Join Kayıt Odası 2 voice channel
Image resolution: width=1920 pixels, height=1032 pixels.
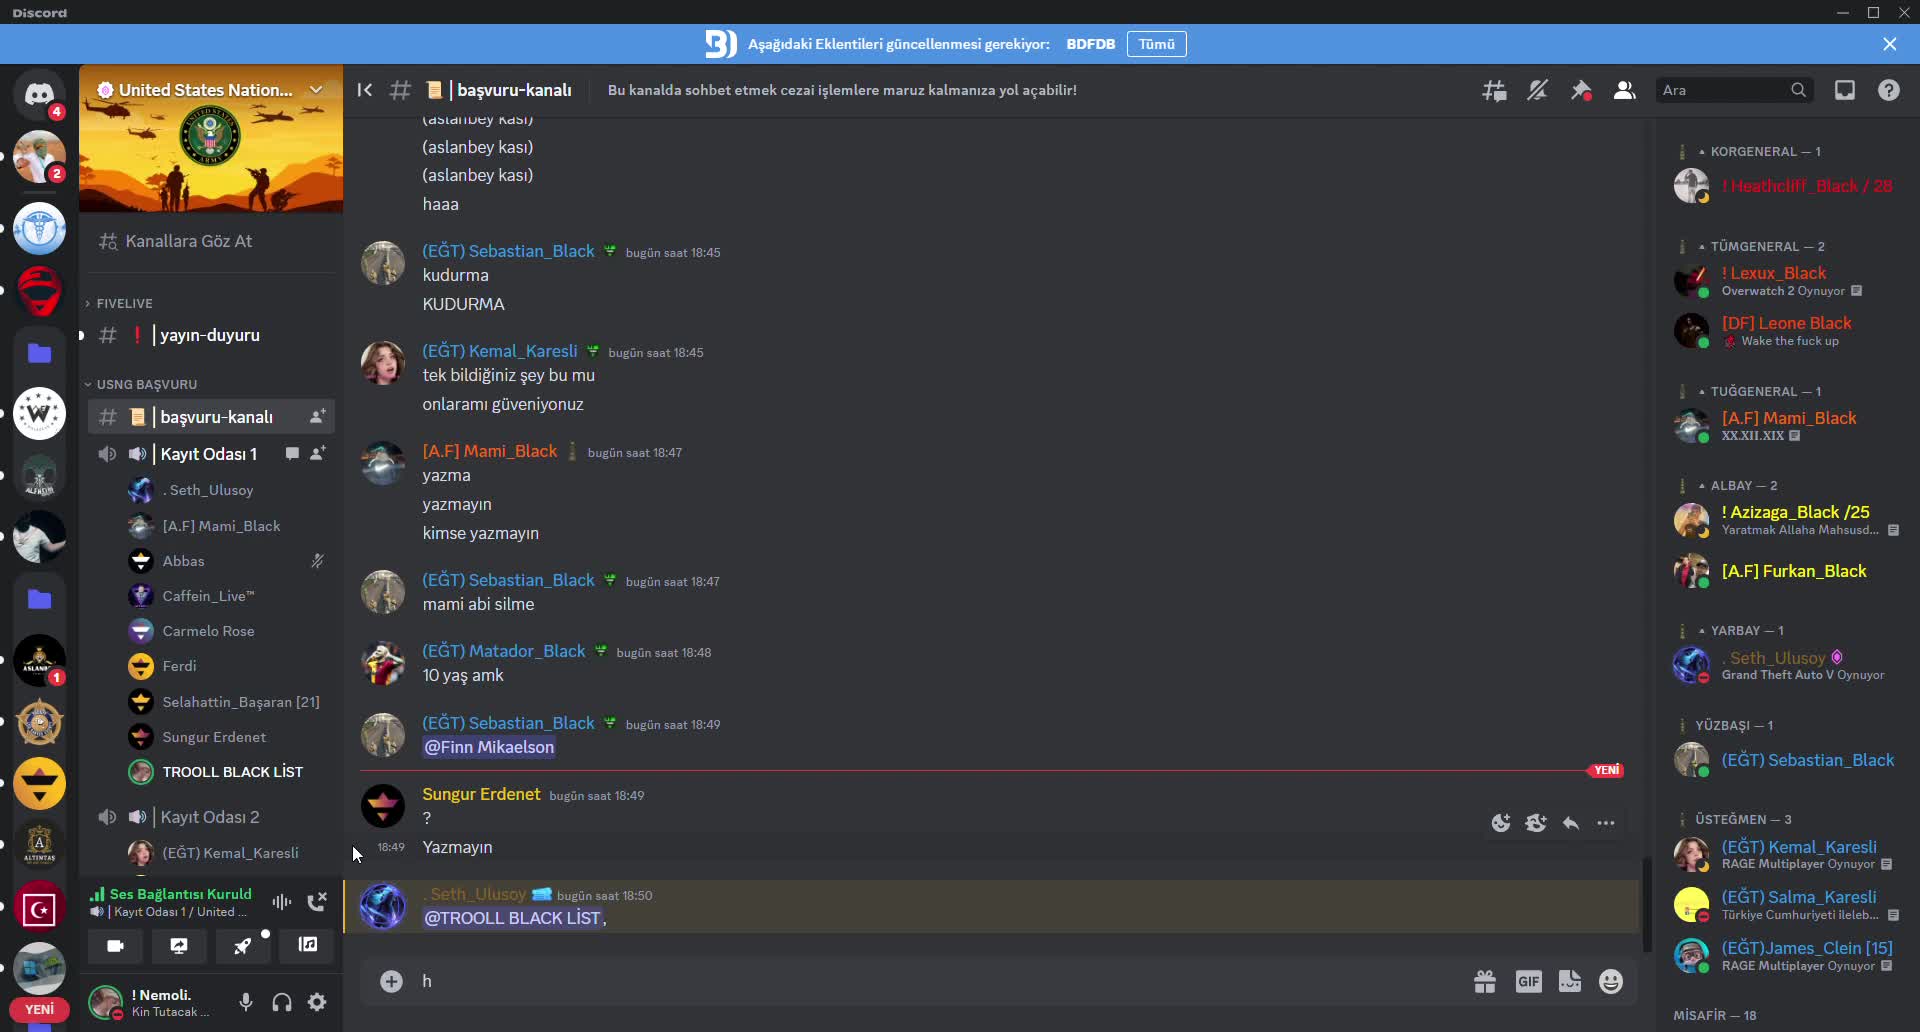pyautogui.click(x=210, y=817)
